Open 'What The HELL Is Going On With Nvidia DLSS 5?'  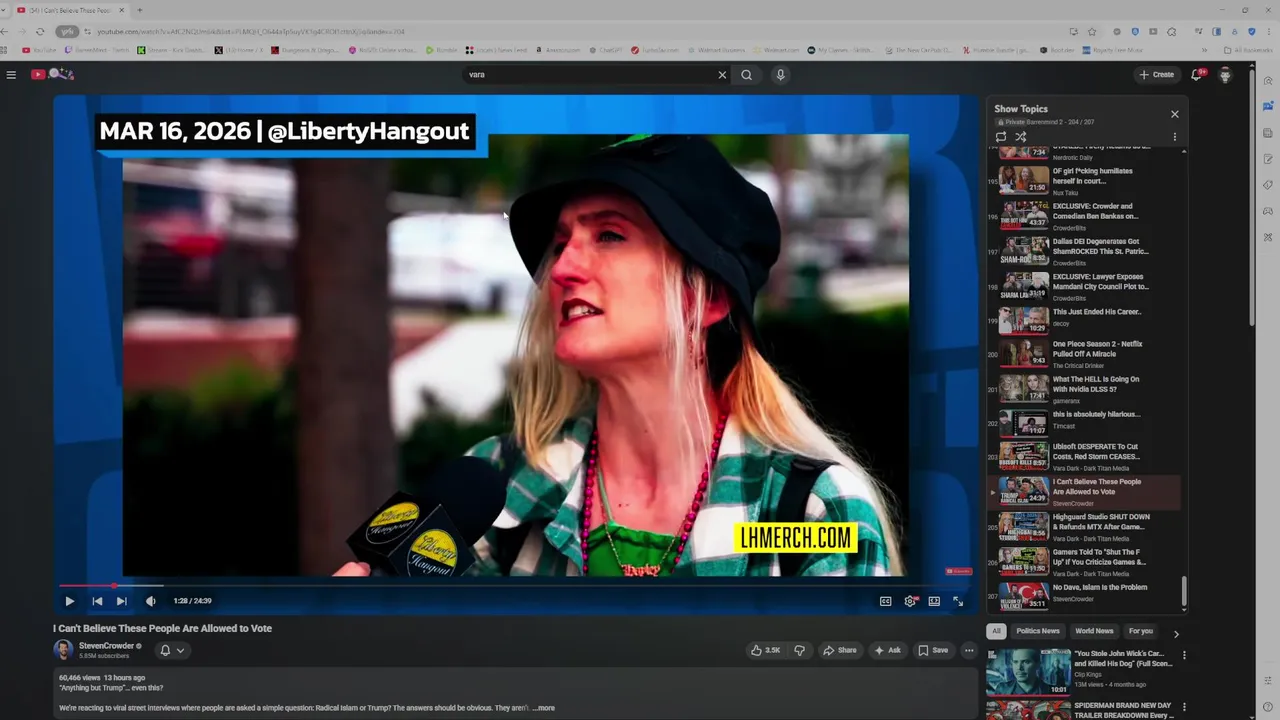(1084, 389)
